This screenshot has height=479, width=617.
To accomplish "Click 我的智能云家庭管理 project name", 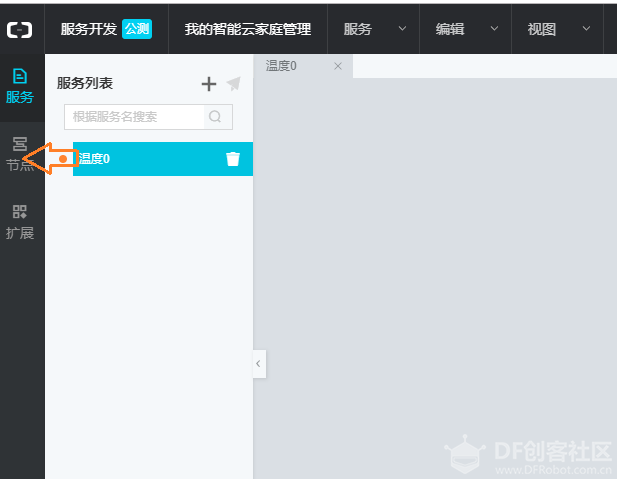I will pos(248,29).
